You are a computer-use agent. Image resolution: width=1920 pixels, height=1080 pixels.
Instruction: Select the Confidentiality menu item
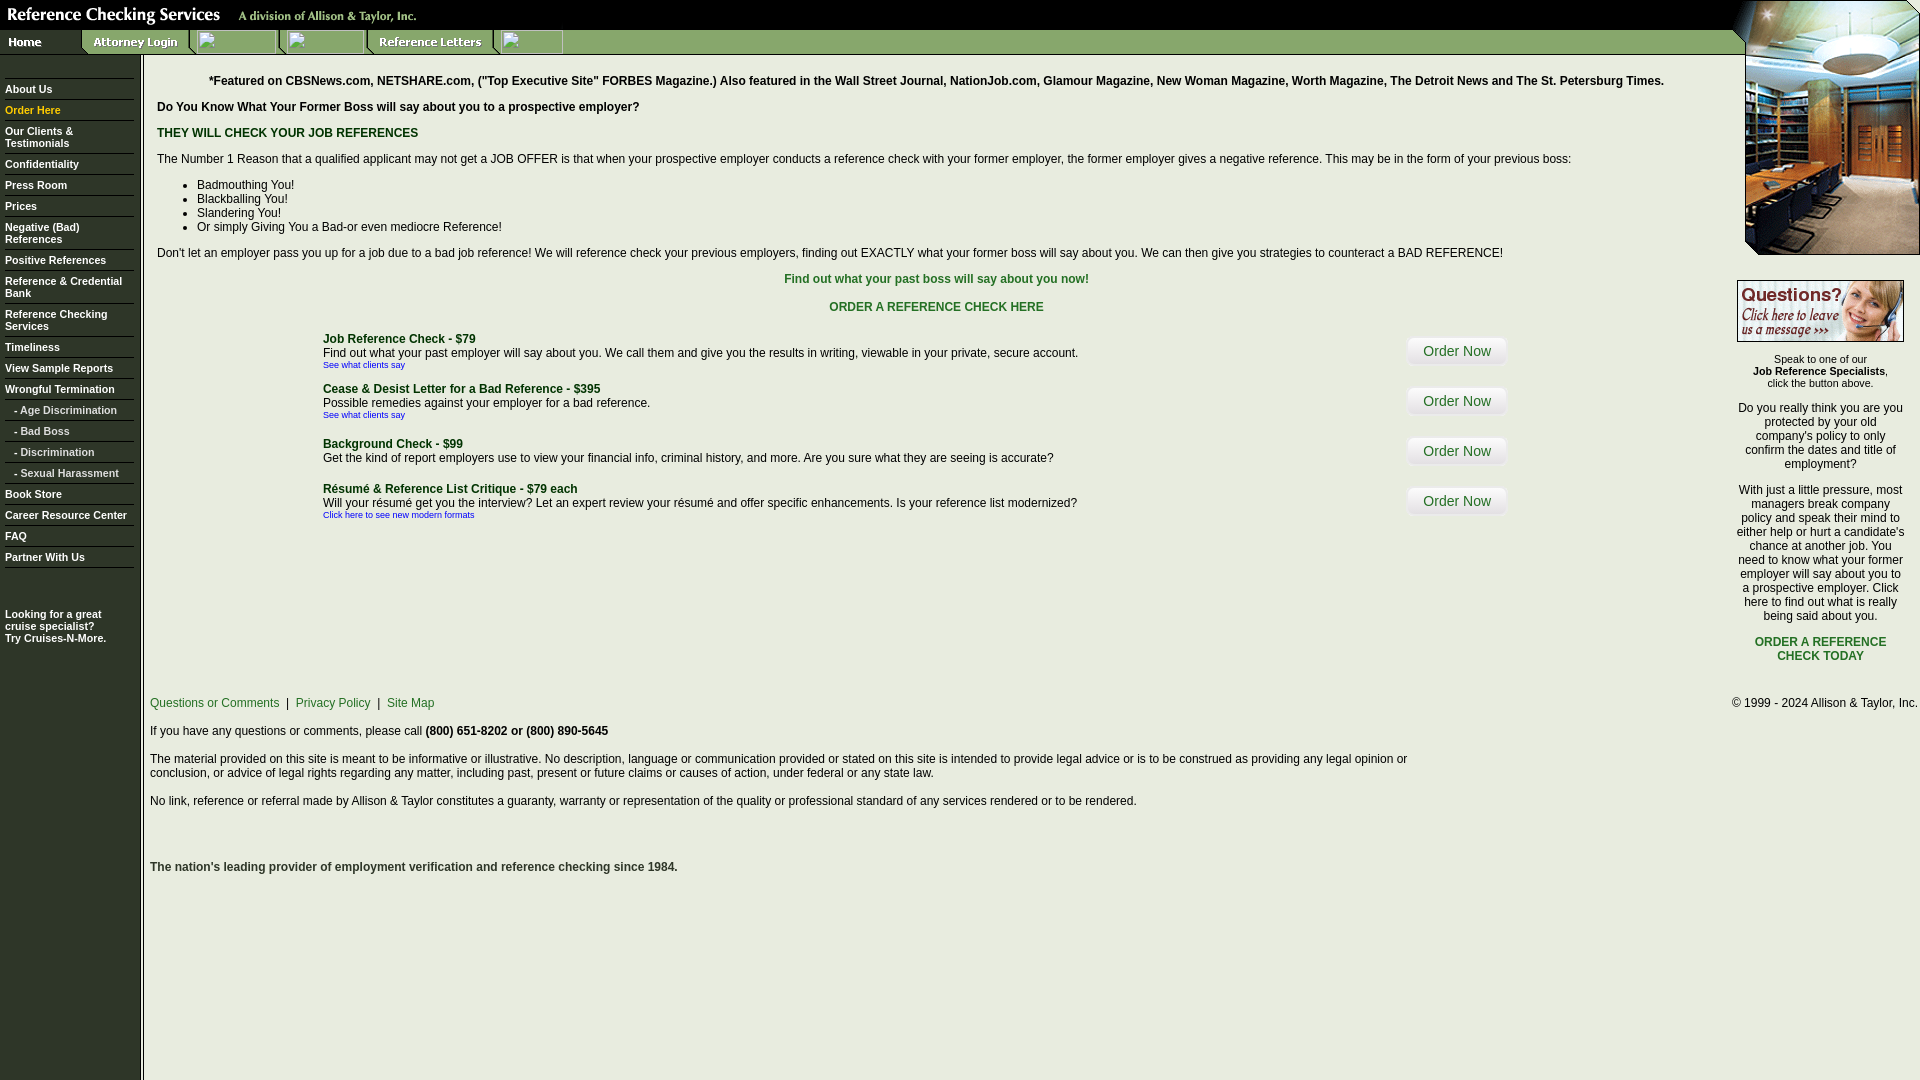[x=41, y=164]
